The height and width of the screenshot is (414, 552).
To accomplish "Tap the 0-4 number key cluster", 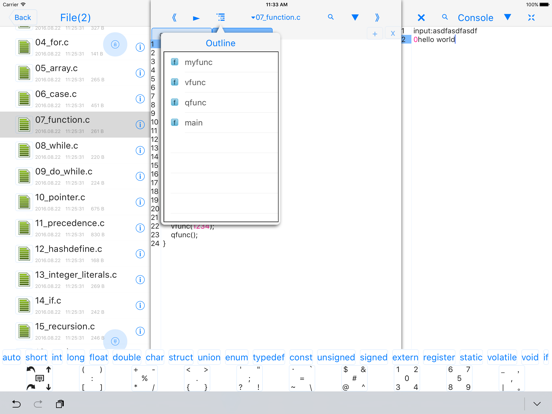I will tap(407, 378).
